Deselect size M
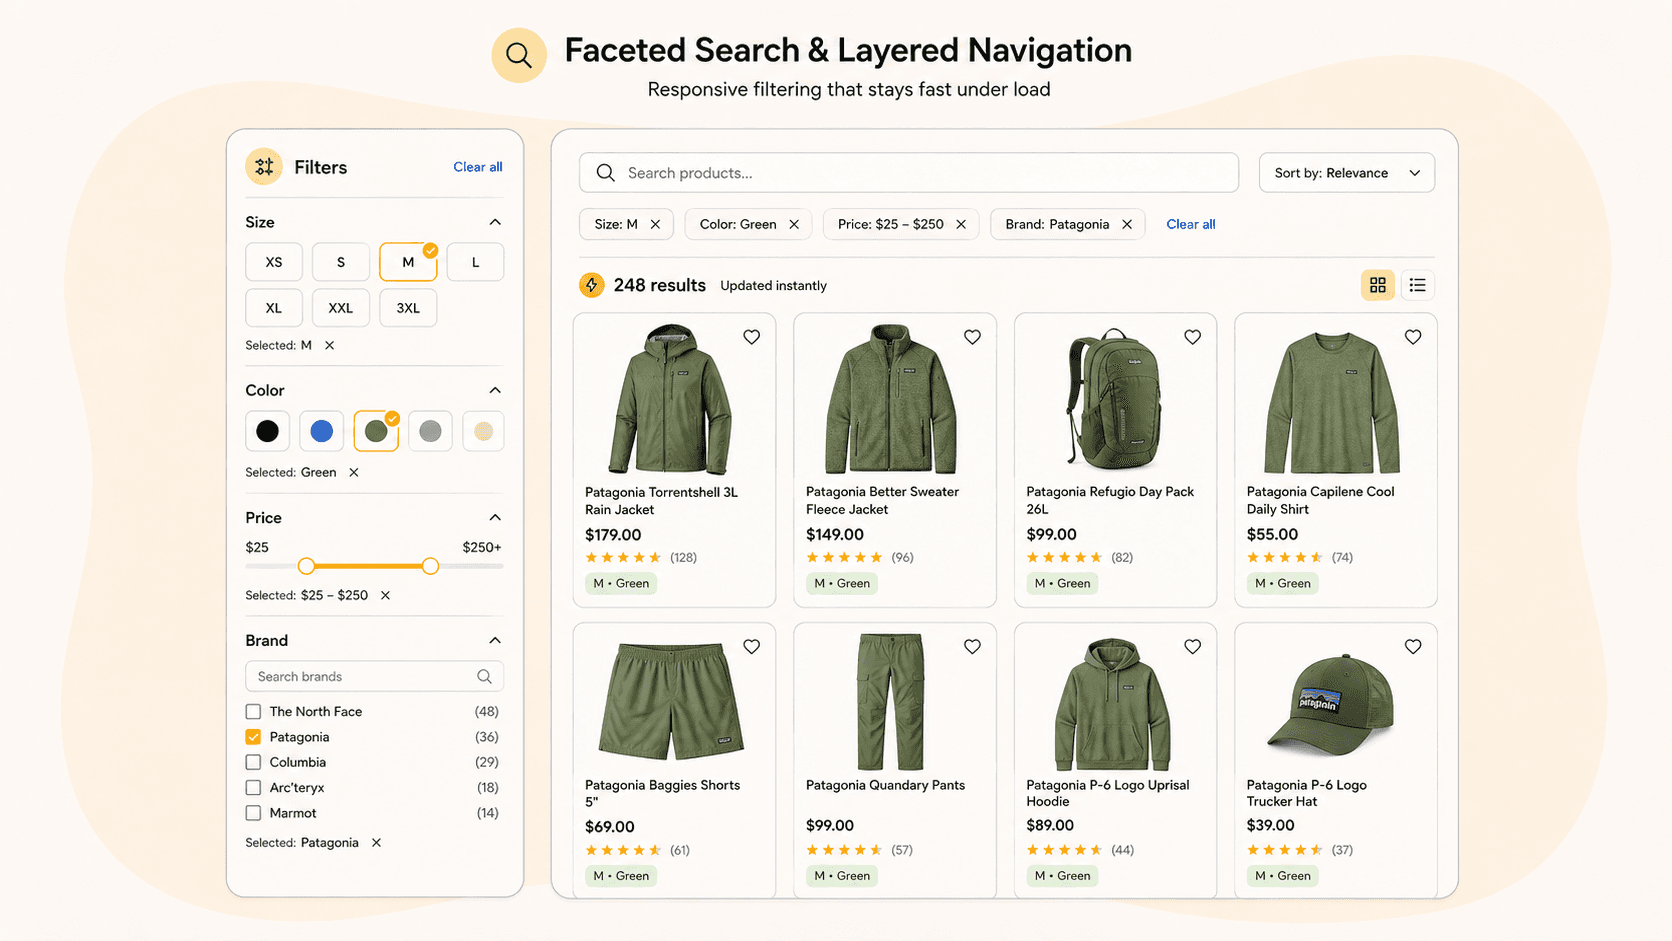Viewport: 1672px width, 941px height. tap(408, 262)
